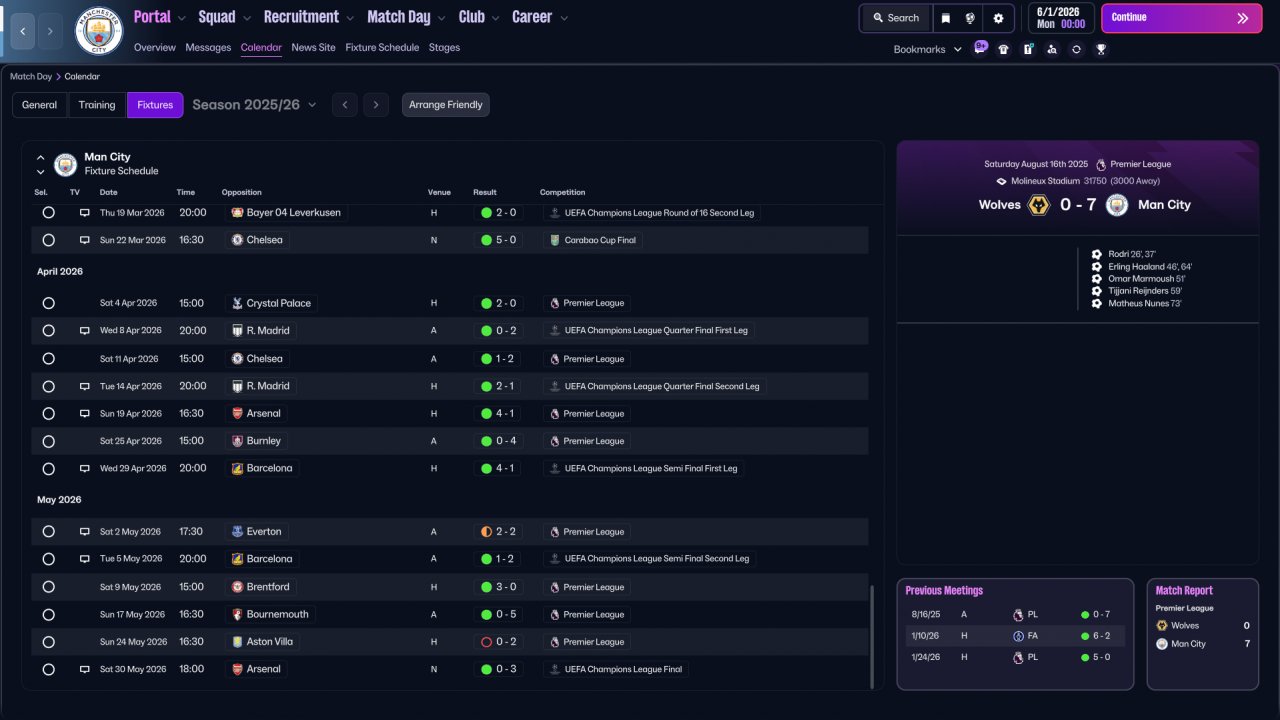1280x720 pixels.
Task: Select the Bayer 04 Leverkusen fixture radio button
Action: tap(48, 213)
